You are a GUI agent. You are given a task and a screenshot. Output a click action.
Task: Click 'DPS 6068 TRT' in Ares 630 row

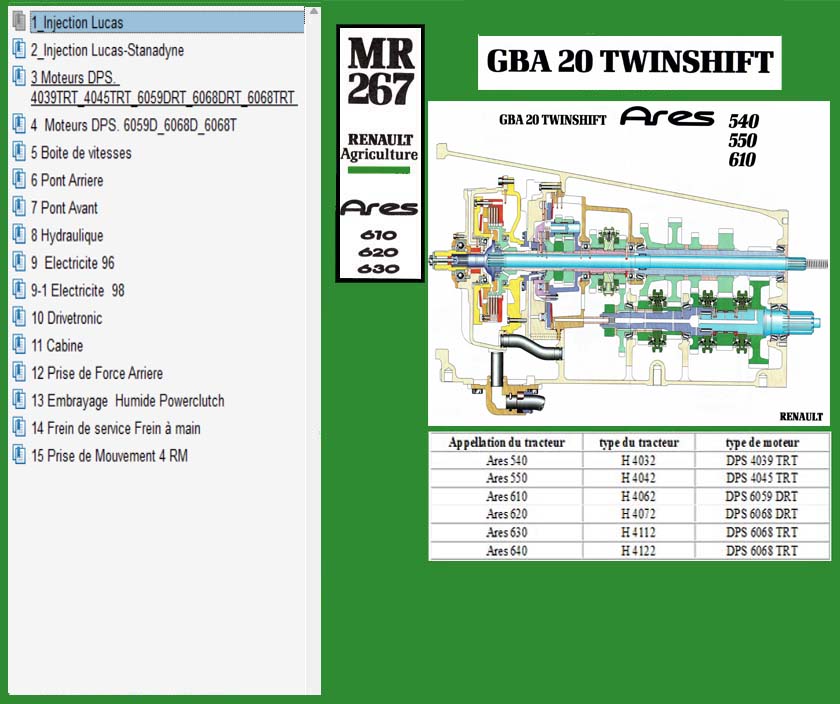tap(762, 533)
